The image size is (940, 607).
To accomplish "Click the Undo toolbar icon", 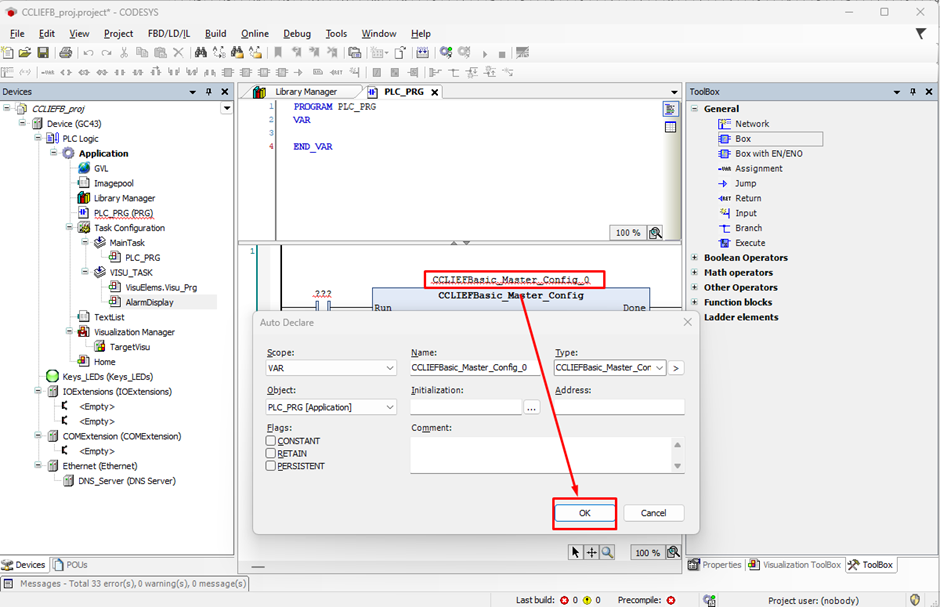I will (89, 53).
